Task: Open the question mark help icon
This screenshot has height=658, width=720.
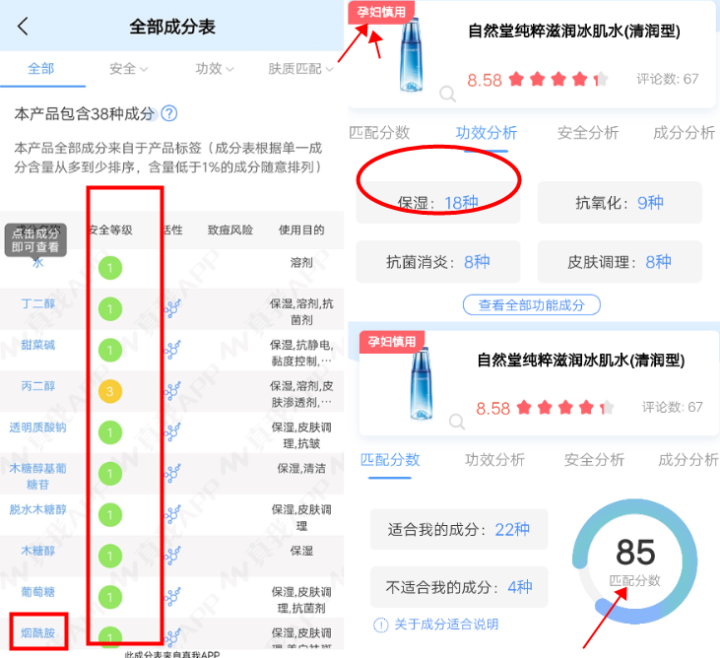Action: (x=169, y=113)
